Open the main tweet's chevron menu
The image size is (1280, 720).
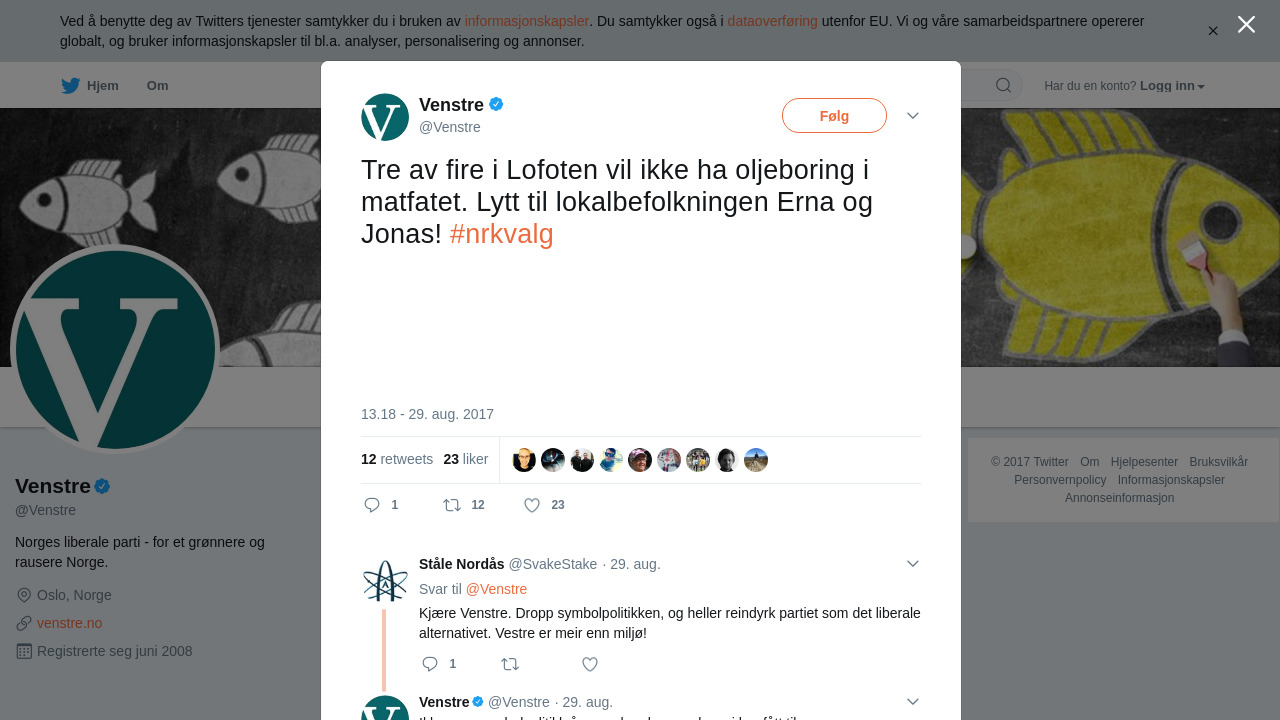click(913, 116)
